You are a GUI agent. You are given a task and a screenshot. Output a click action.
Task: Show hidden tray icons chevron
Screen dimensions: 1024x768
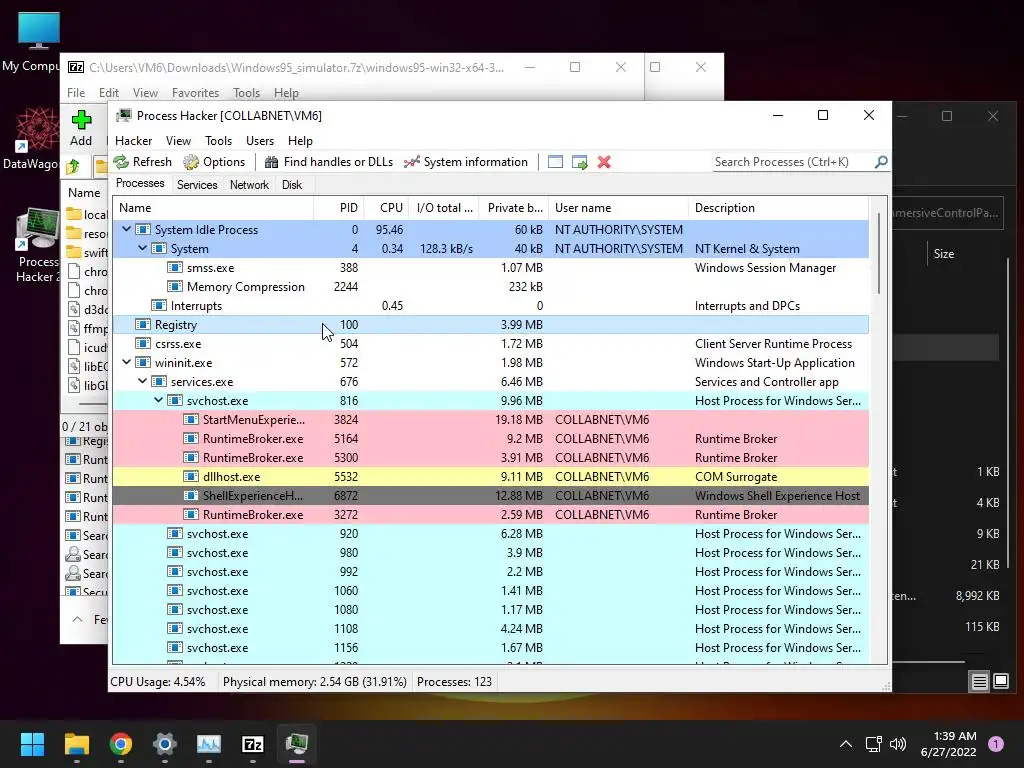tap(846, 744)
